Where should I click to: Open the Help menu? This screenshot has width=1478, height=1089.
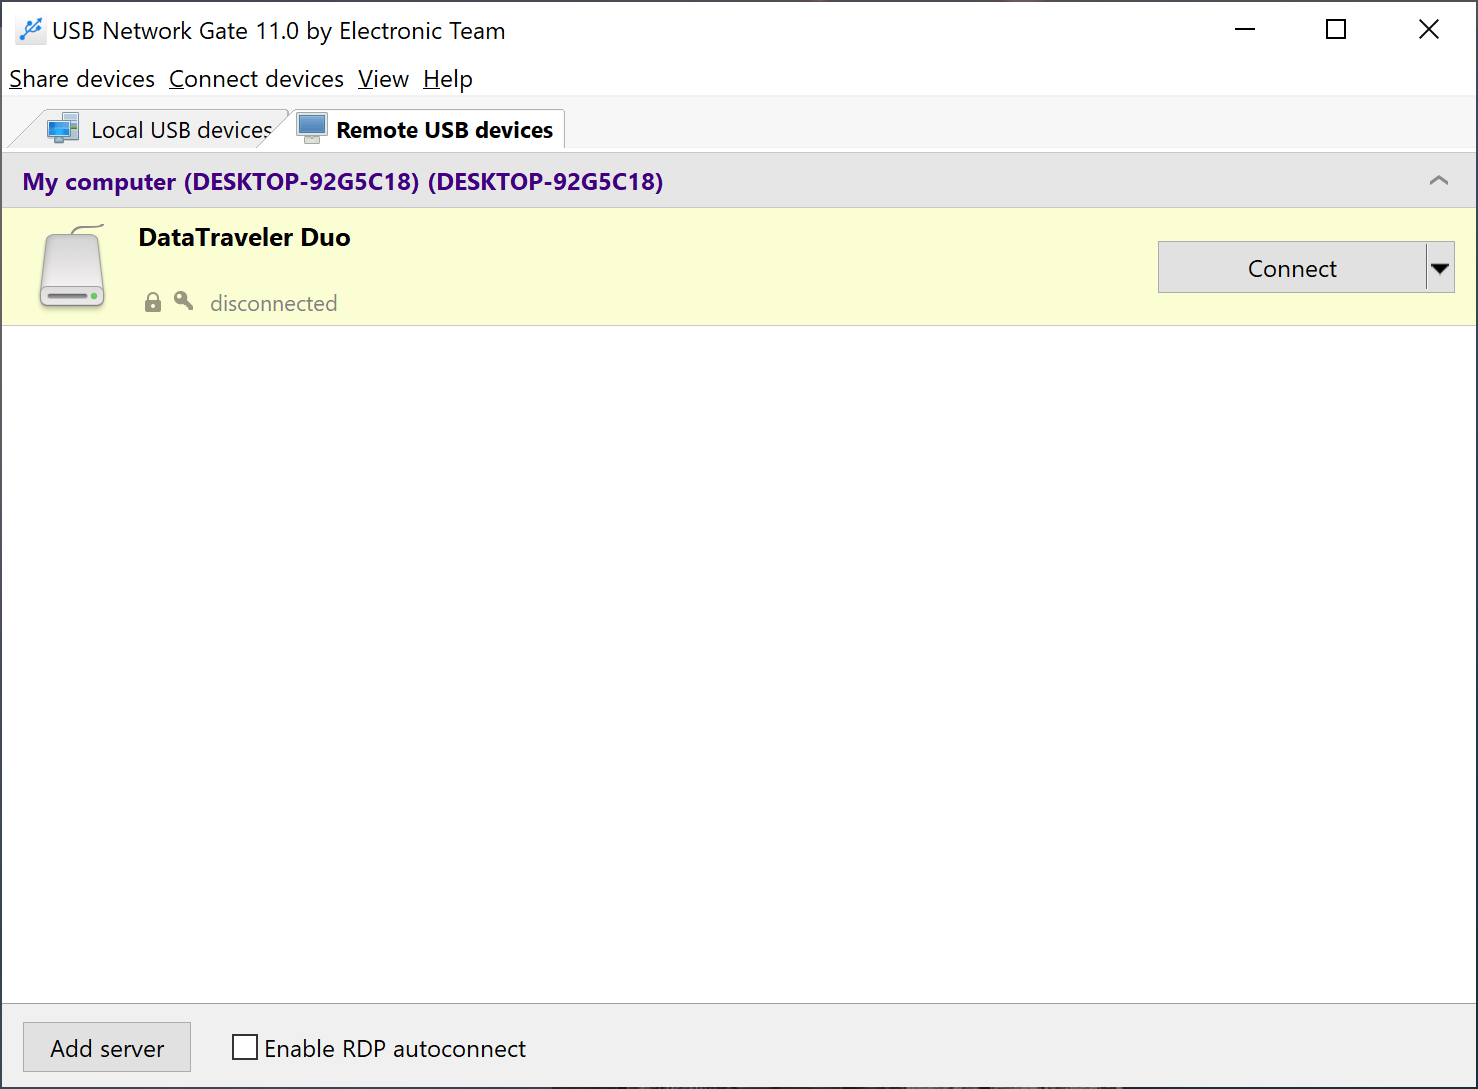(448, 79)
